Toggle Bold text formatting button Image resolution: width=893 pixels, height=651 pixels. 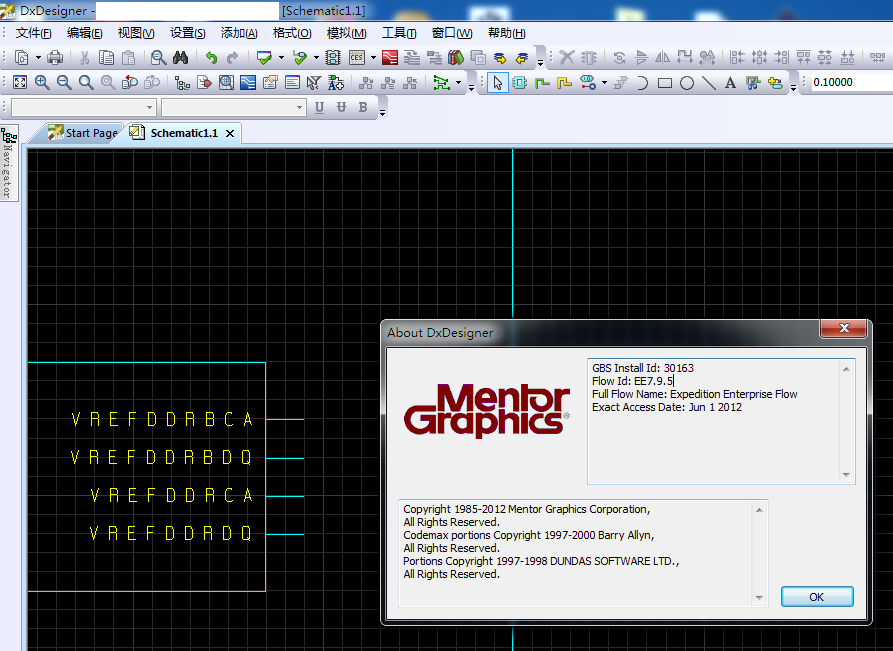pos(363,107)
